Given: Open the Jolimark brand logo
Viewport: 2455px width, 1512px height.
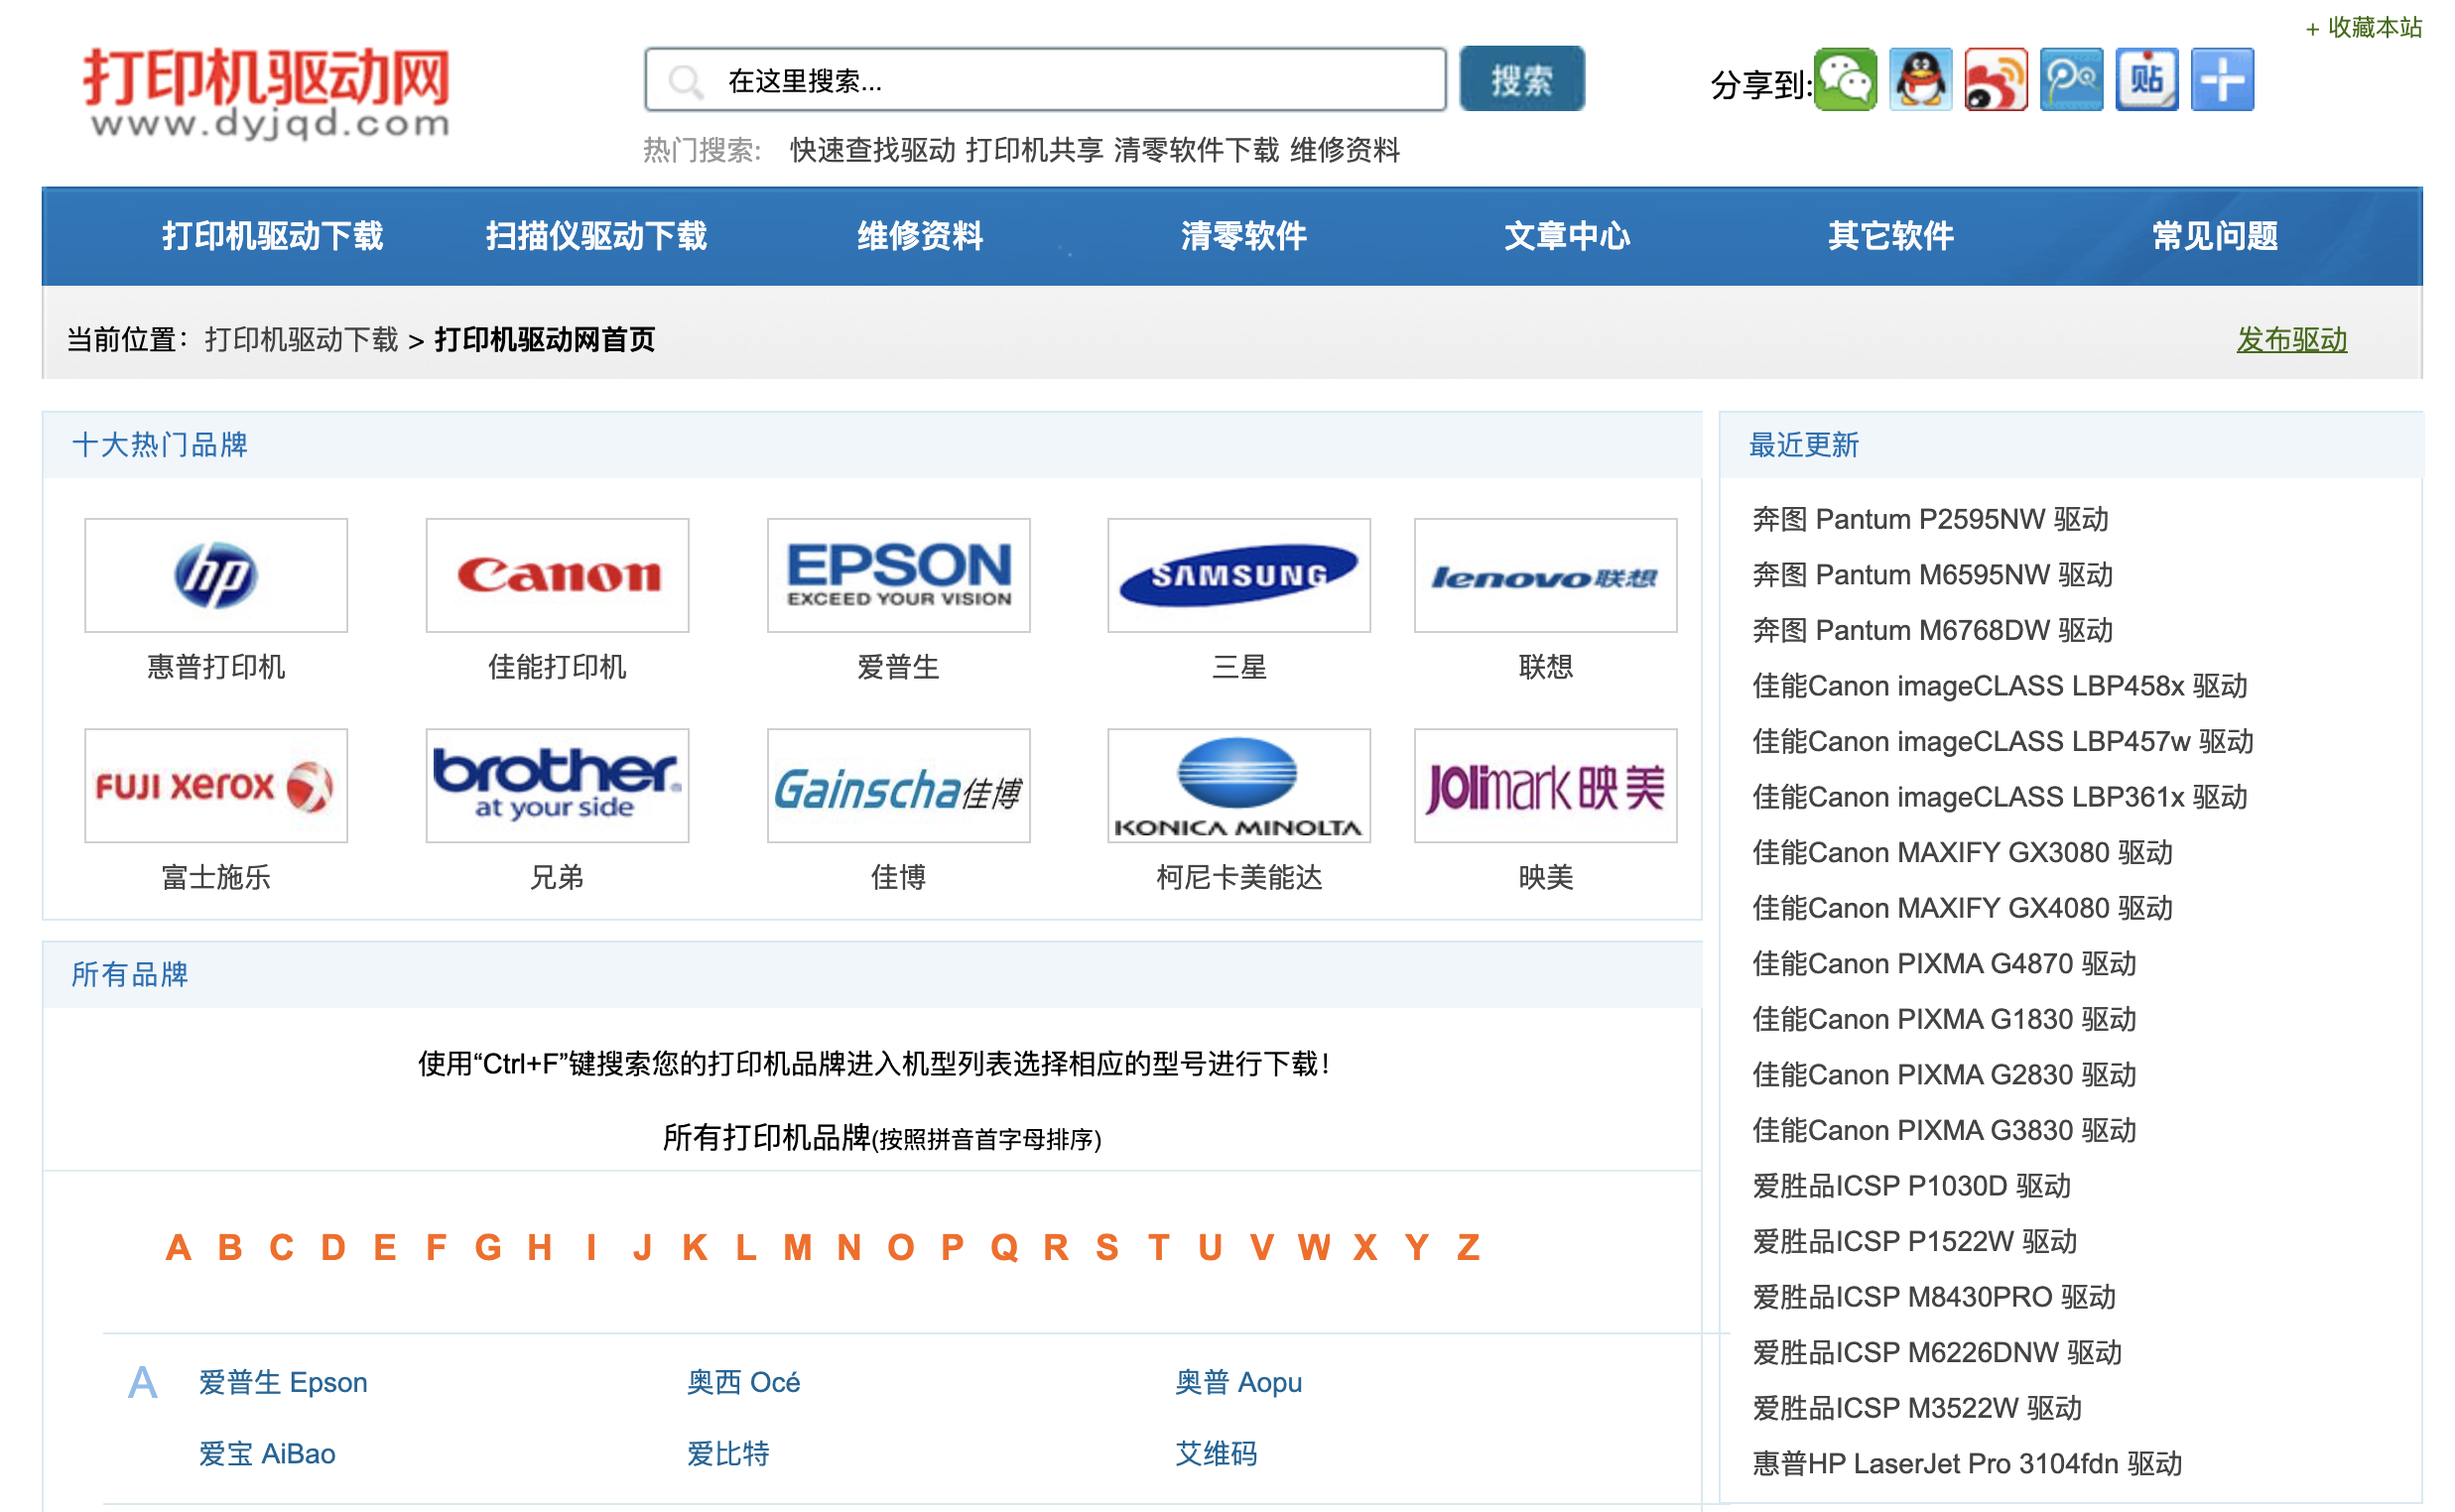Looking at the screenshot, I should 1545,785.
